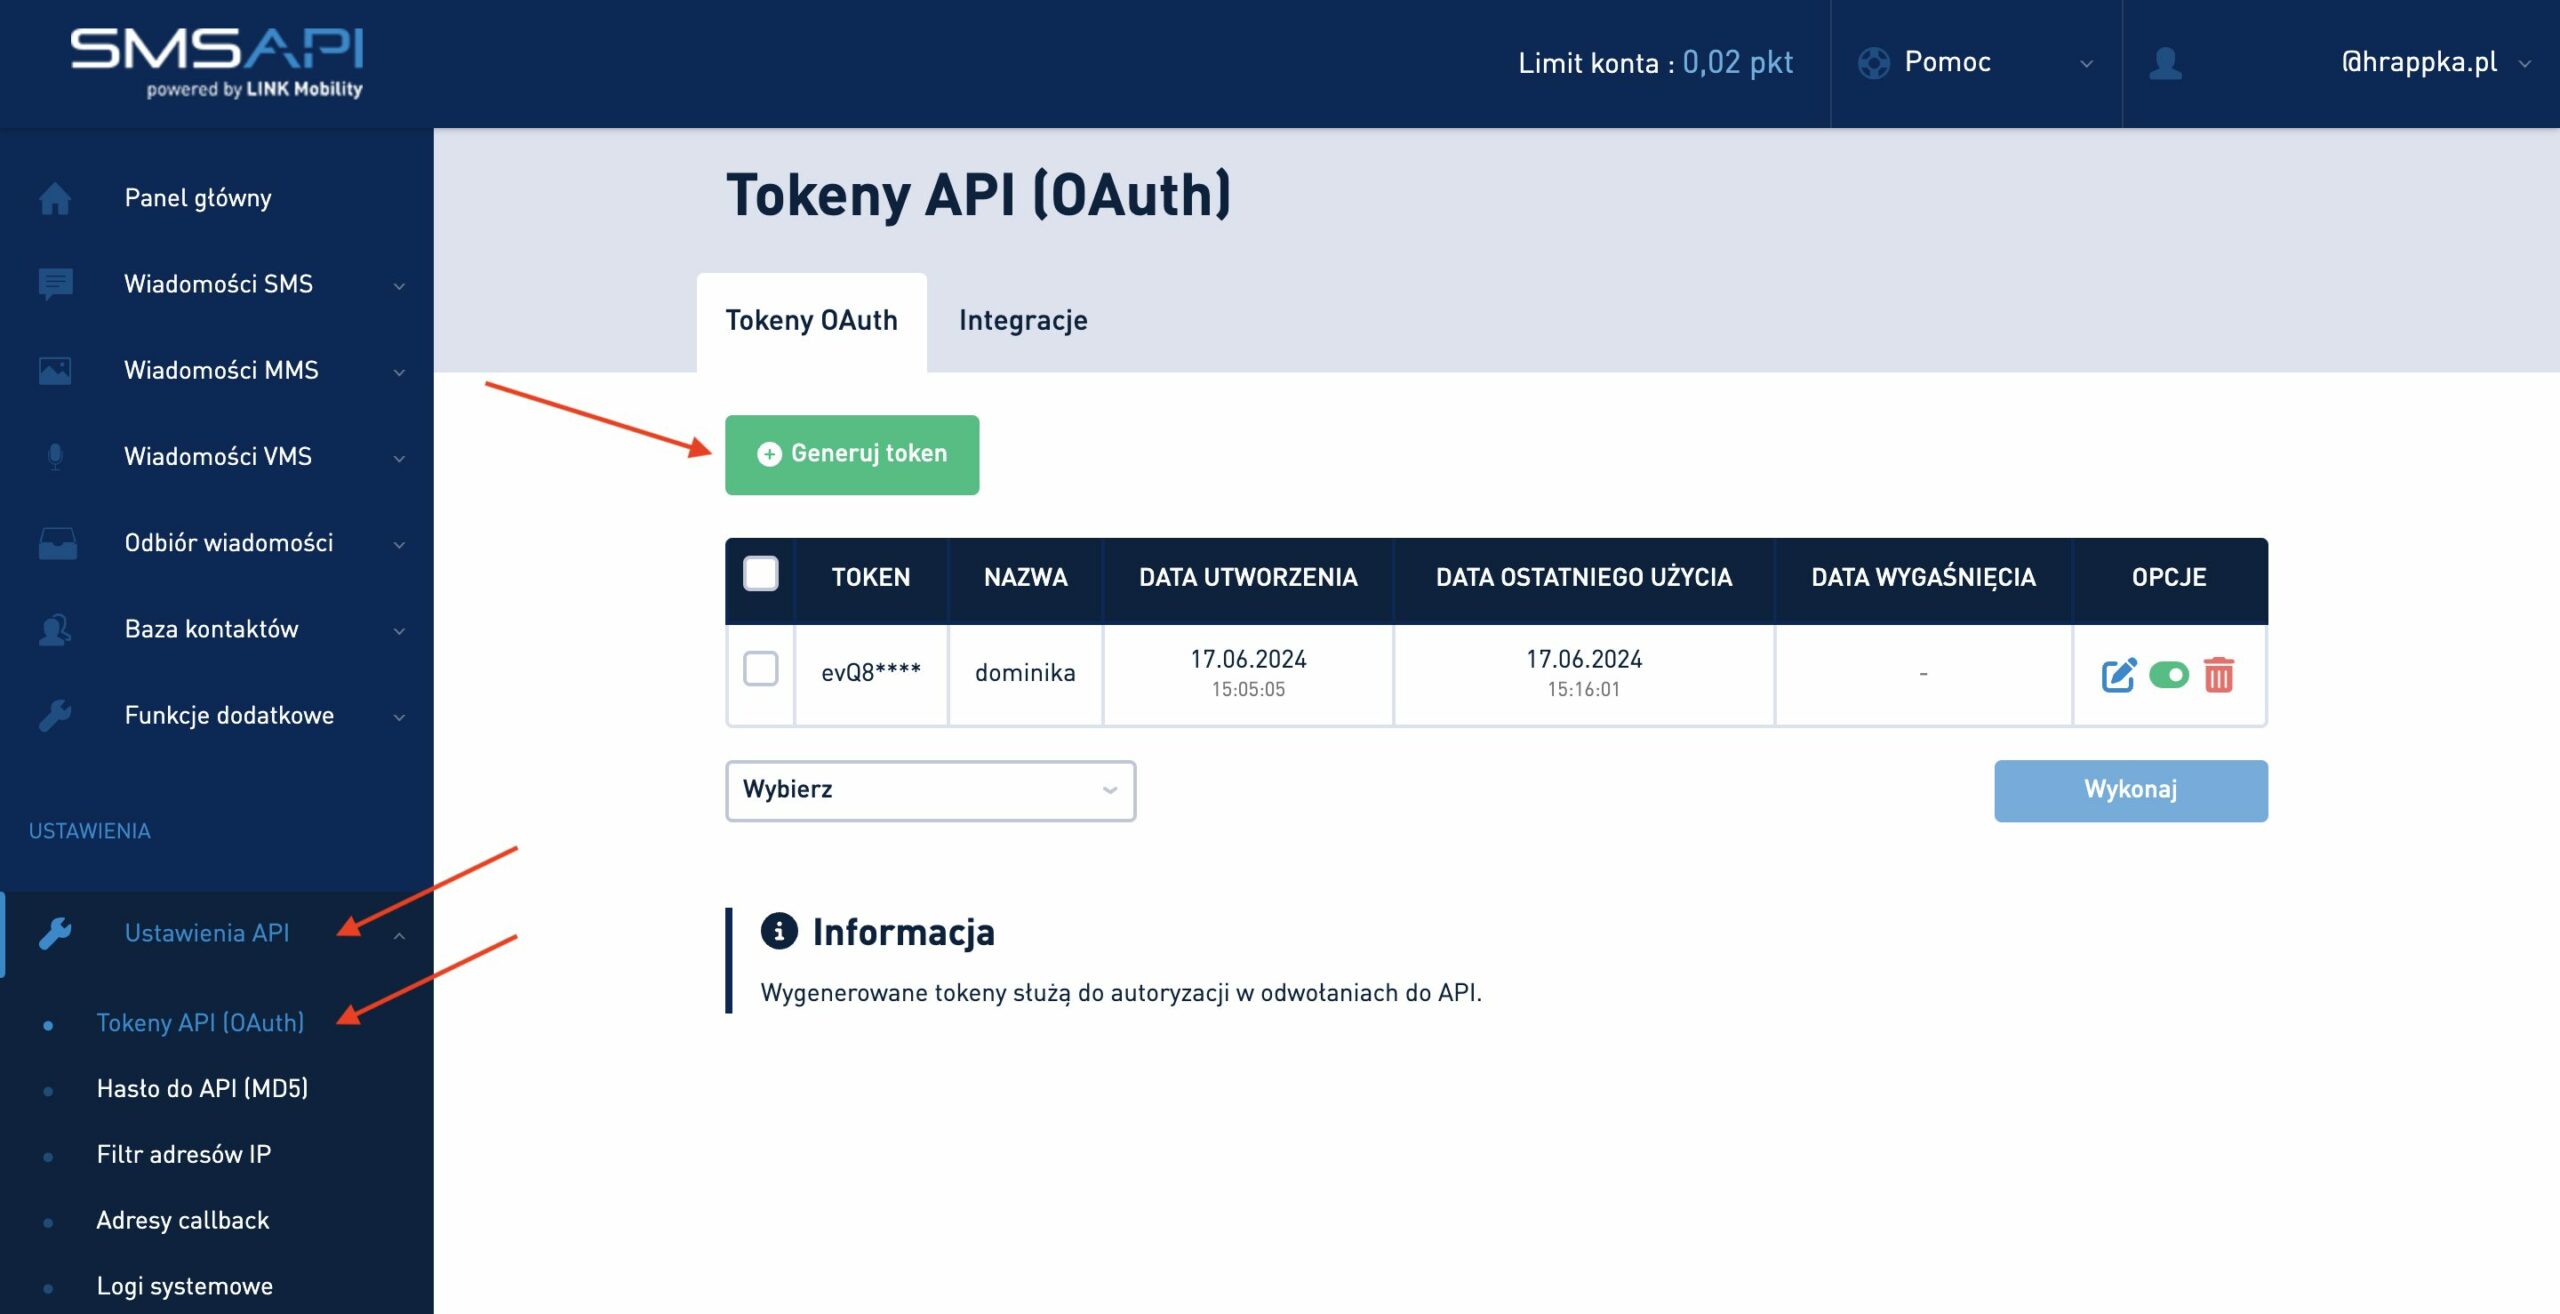
Task: Toggle the green token active switch
Action: 2168,675
